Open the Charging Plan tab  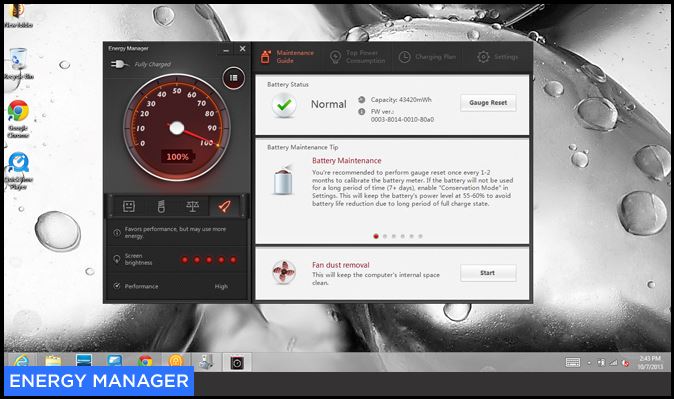point(427,57)
